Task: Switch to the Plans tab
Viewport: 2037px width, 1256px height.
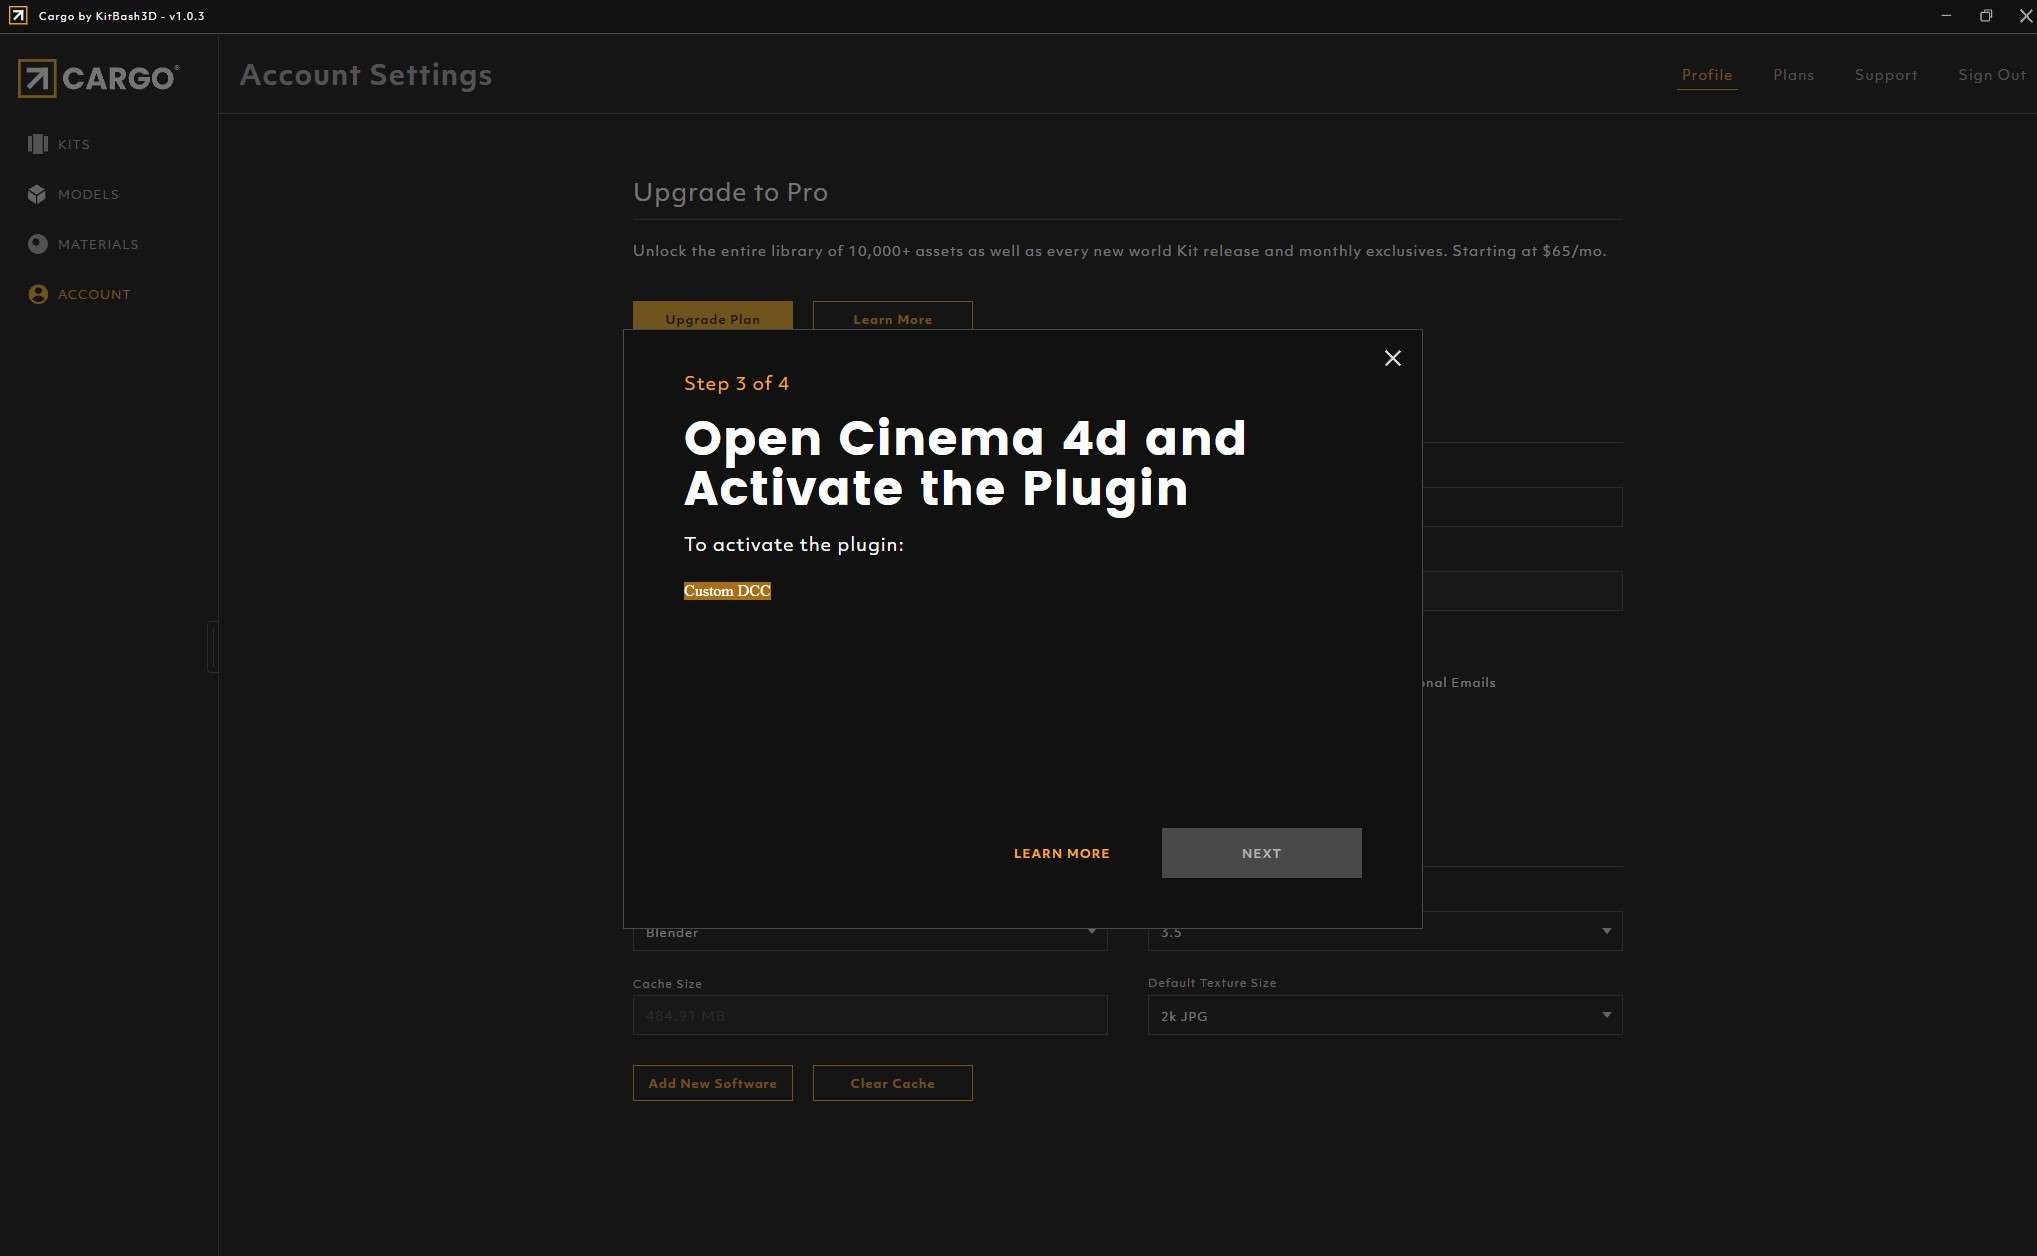Action: (1793, 75)
